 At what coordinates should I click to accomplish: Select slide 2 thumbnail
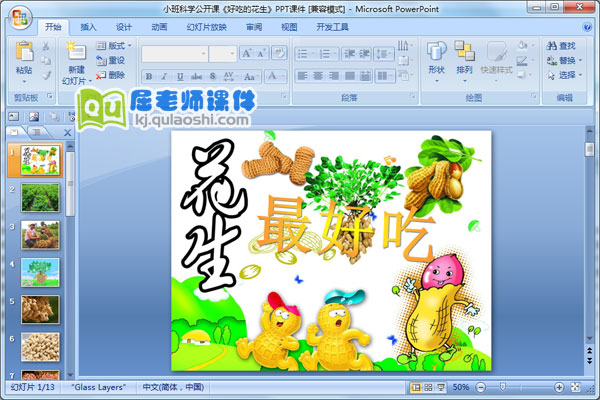point(40,198)
